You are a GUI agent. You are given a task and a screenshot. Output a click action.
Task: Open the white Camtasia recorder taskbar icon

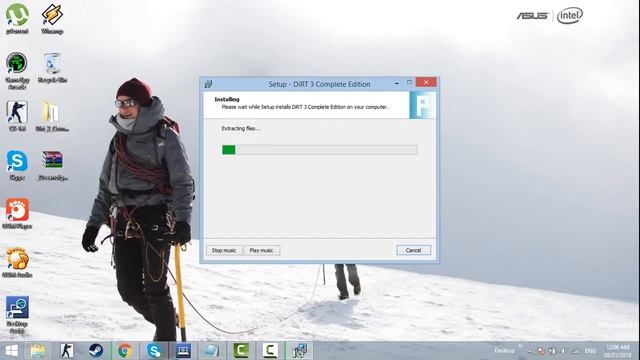coord(270,351)
